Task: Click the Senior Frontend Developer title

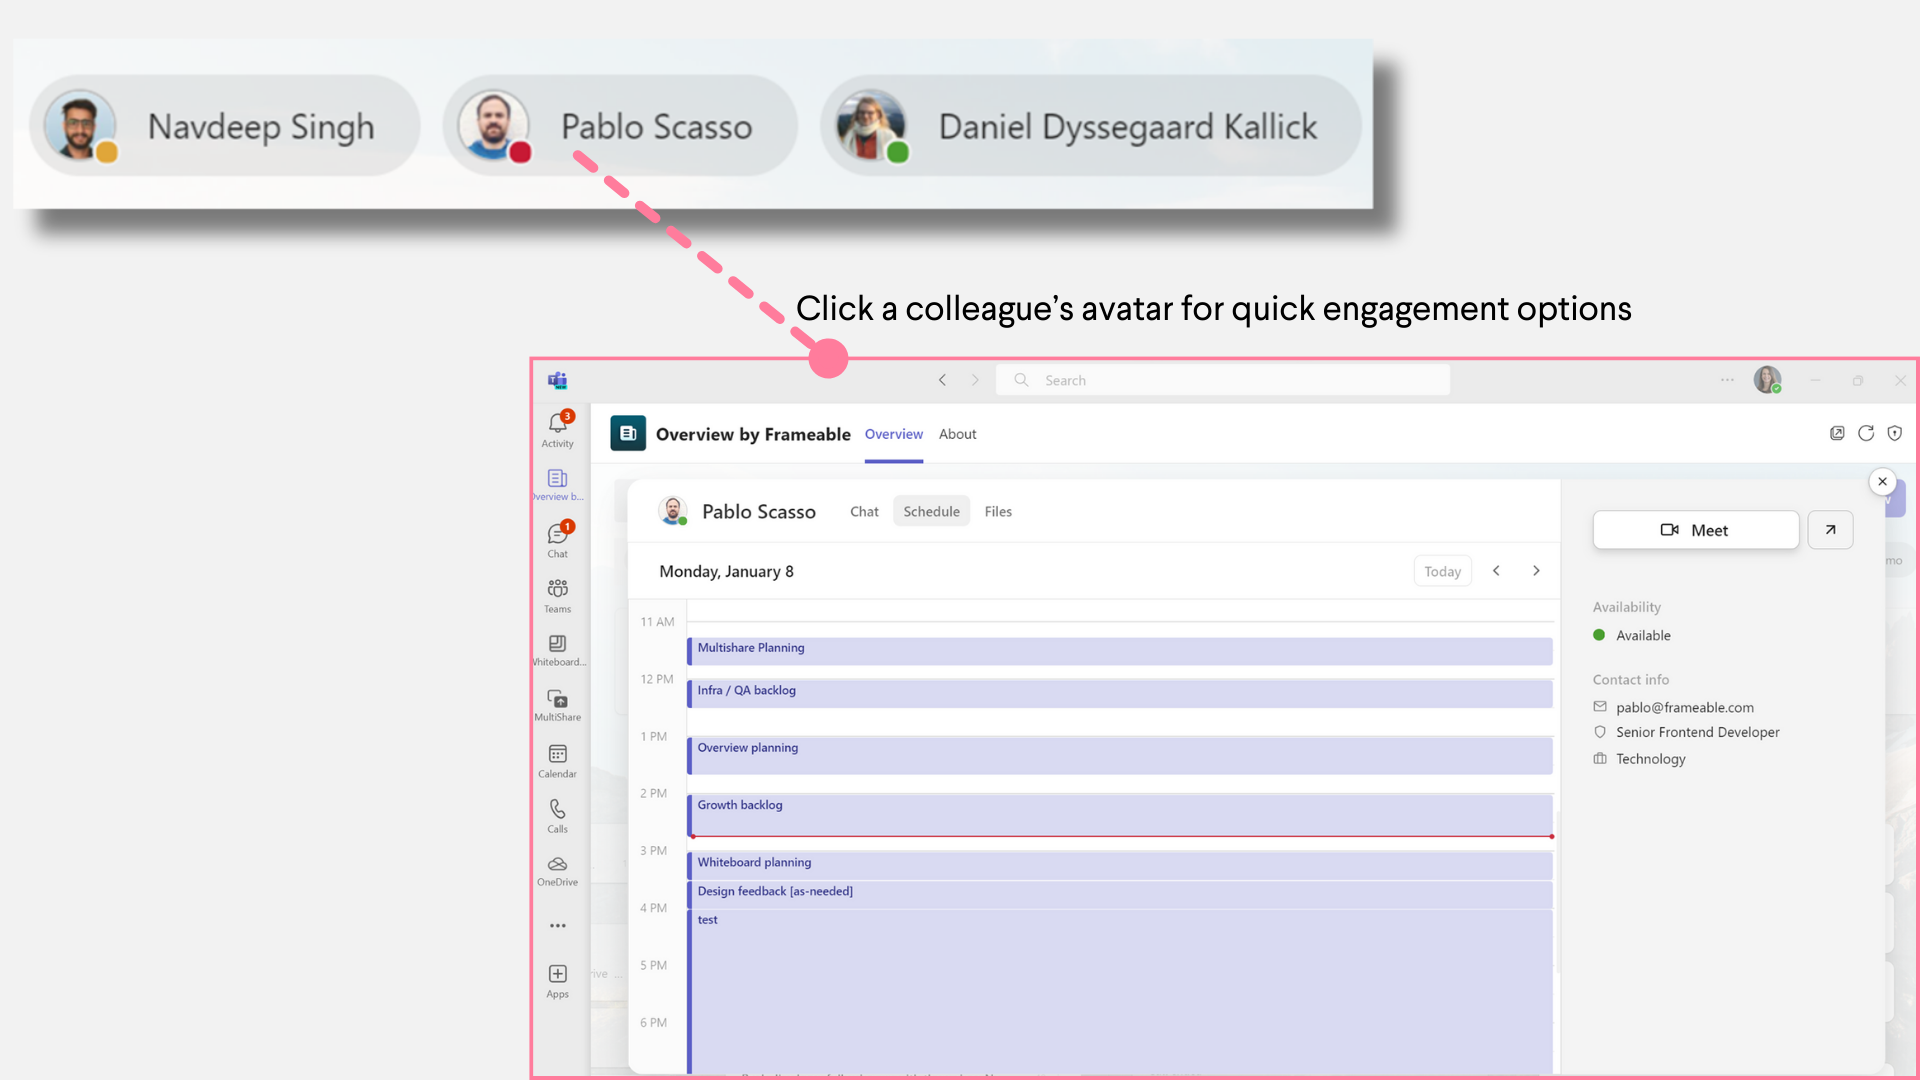Action: click(1697, 732)
